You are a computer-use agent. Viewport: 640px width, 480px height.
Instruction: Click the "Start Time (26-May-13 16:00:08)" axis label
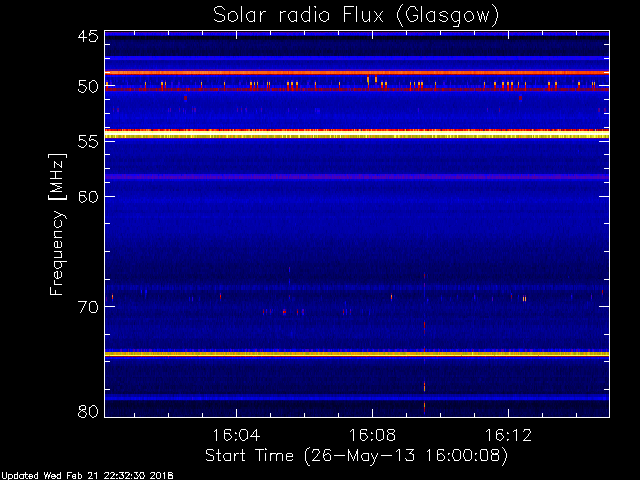coord(356,455)
